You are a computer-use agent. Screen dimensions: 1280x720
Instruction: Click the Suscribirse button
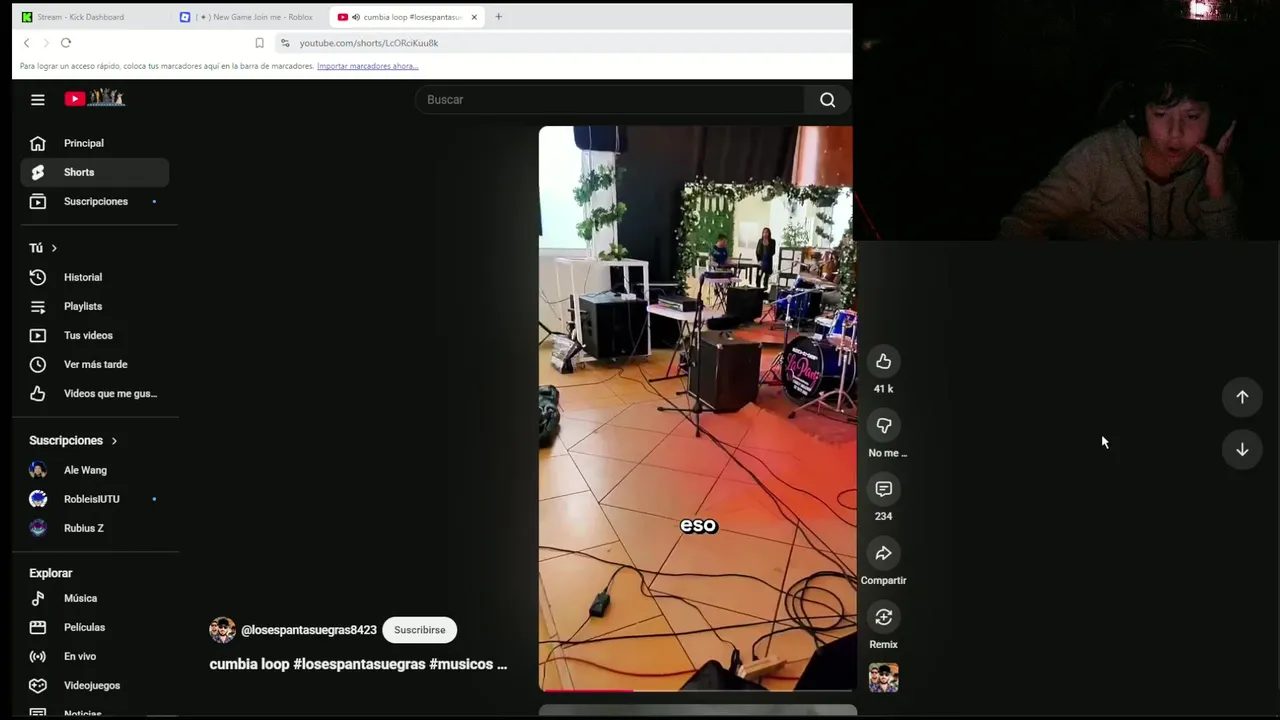(x=419, y=630)
